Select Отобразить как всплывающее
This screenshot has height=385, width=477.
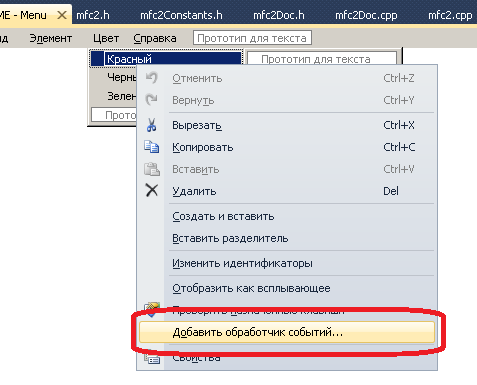pyautogui.click(x=287, y=288)
